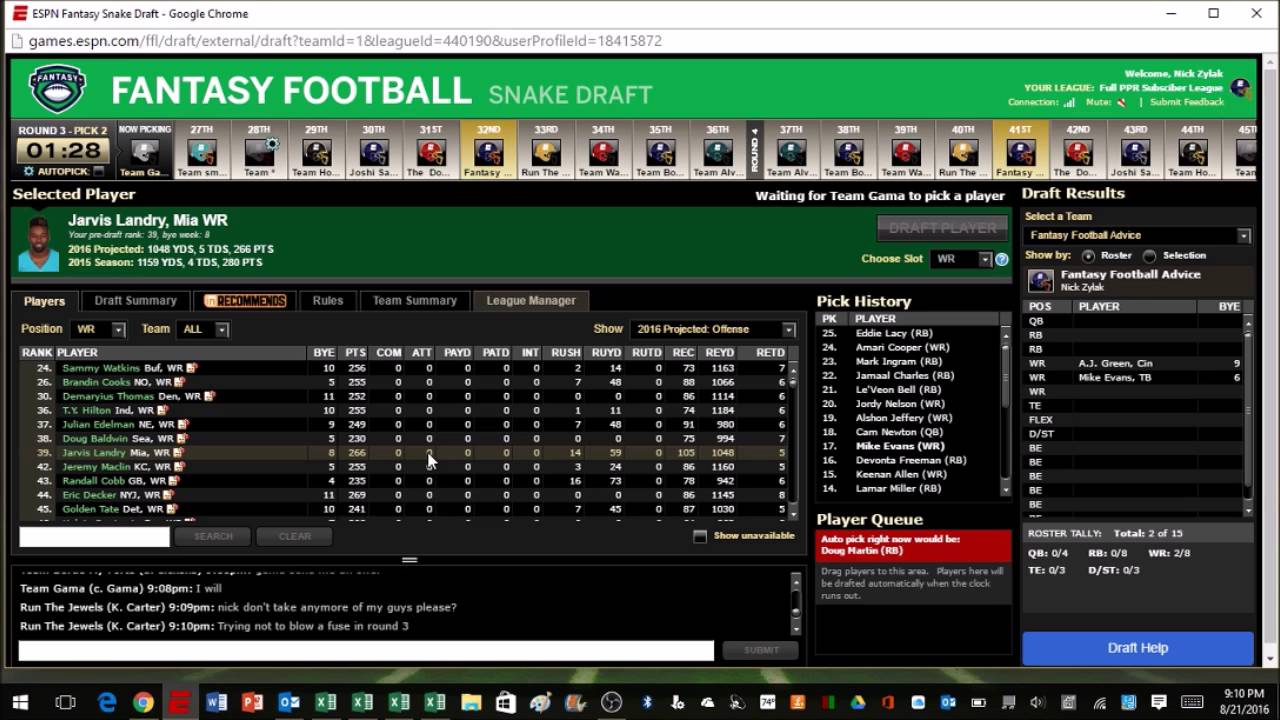Image resolution: width=1280 pixels, height=720 pixels.
Task: Switch to the Rules tab
Action: point(328,300)
